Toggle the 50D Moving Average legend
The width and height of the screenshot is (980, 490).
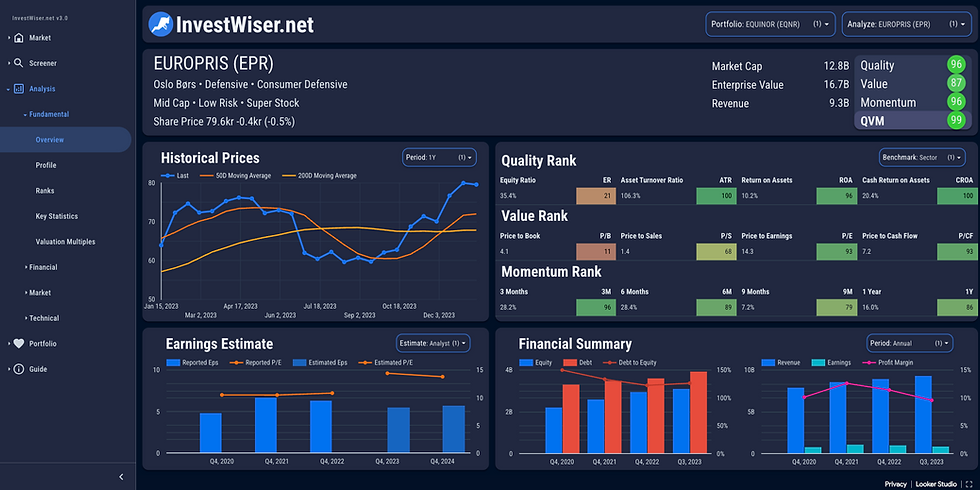235,176
